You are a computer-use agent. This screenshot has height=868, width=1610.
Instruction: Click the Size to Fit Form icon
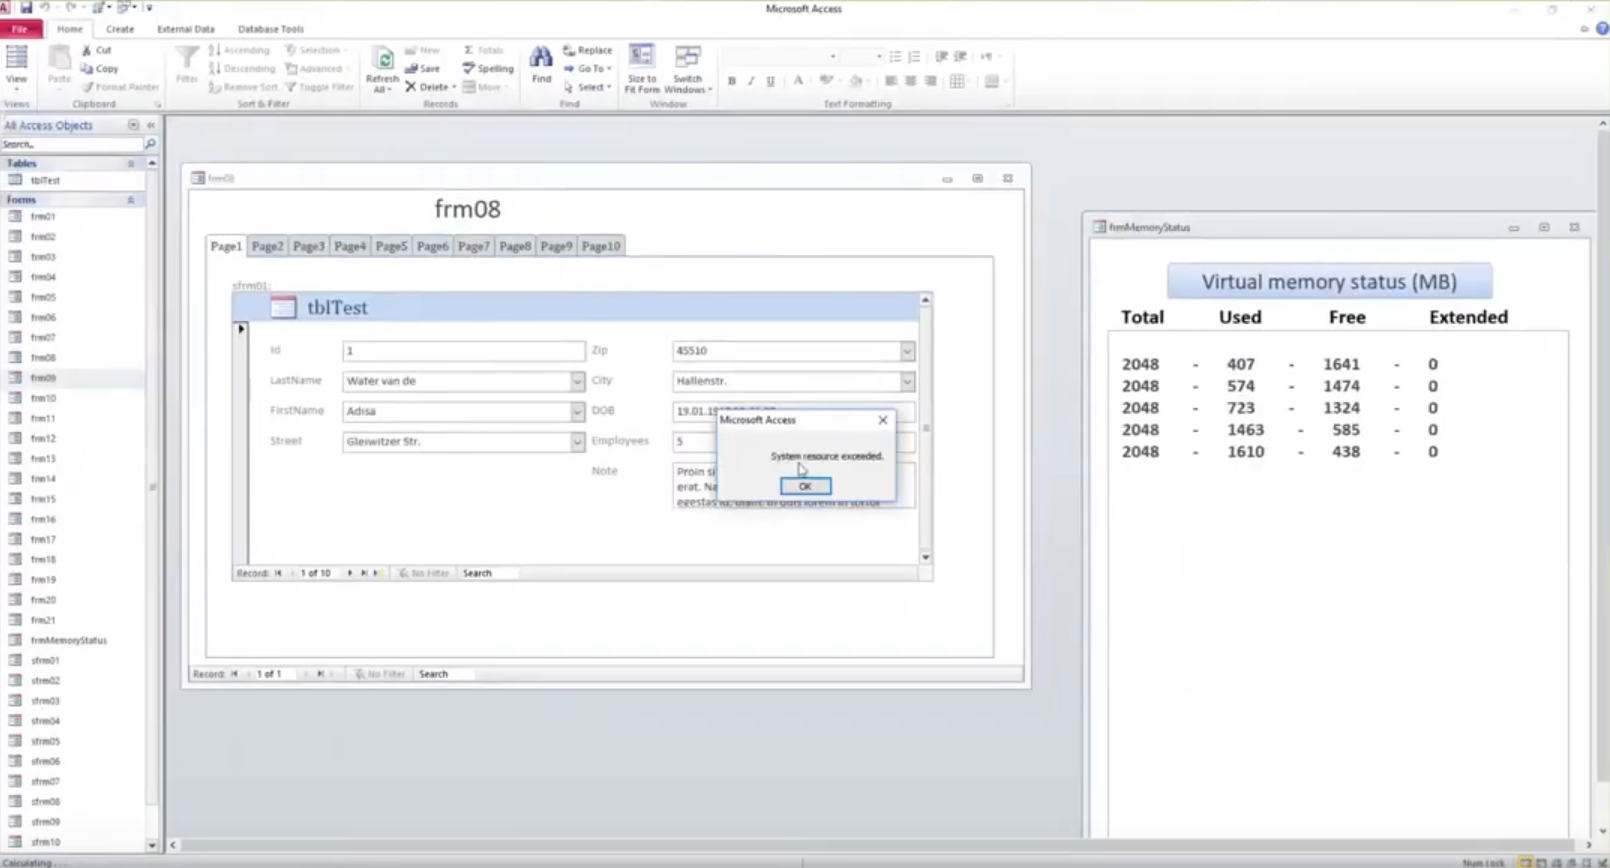point(641,58)
